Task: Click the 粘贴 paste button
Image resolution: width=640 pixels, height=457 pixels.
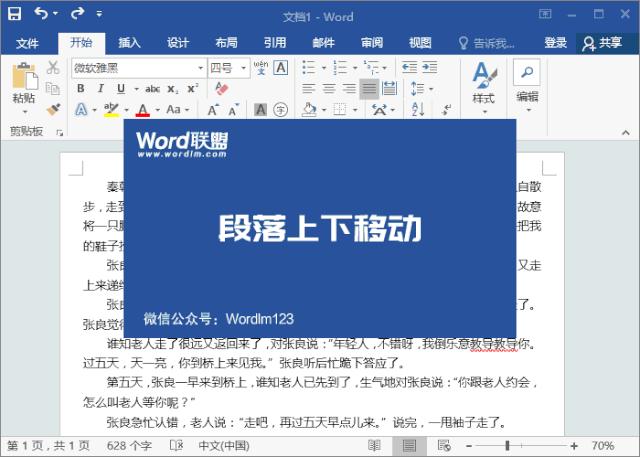Action: coord(24,87)
